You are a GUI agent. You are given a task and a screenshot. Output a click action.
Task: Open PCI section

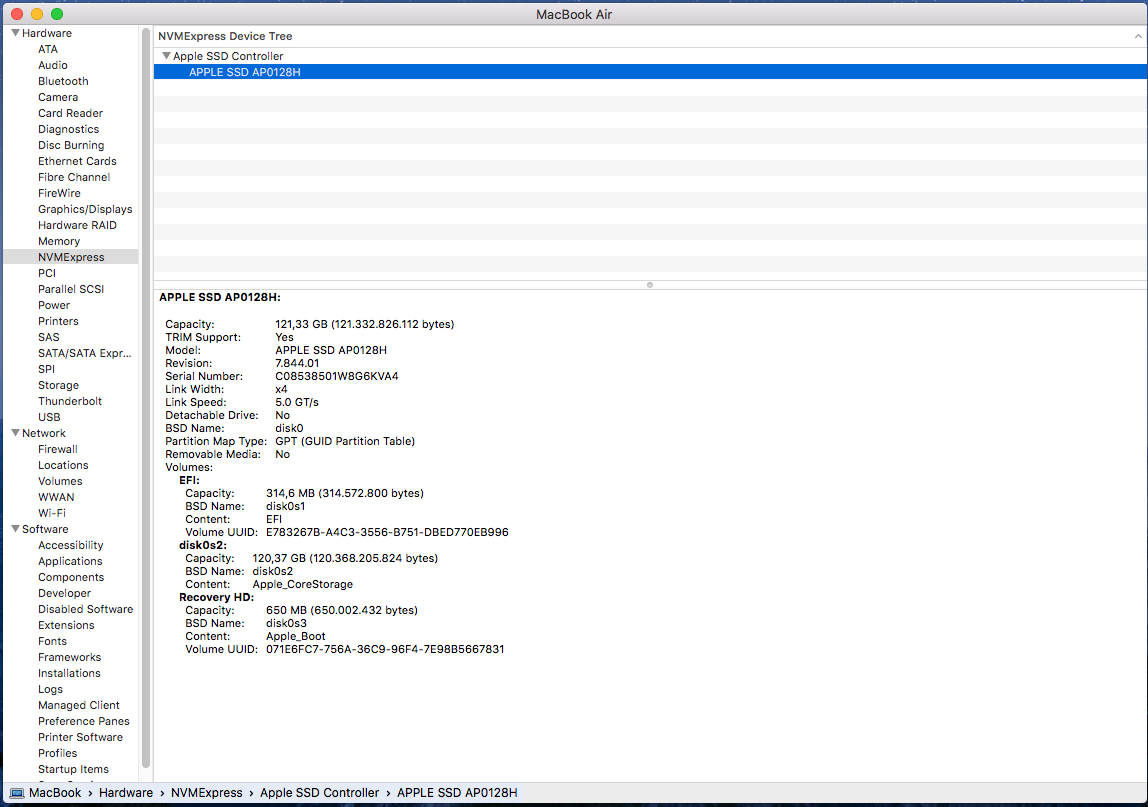[47, 273]
